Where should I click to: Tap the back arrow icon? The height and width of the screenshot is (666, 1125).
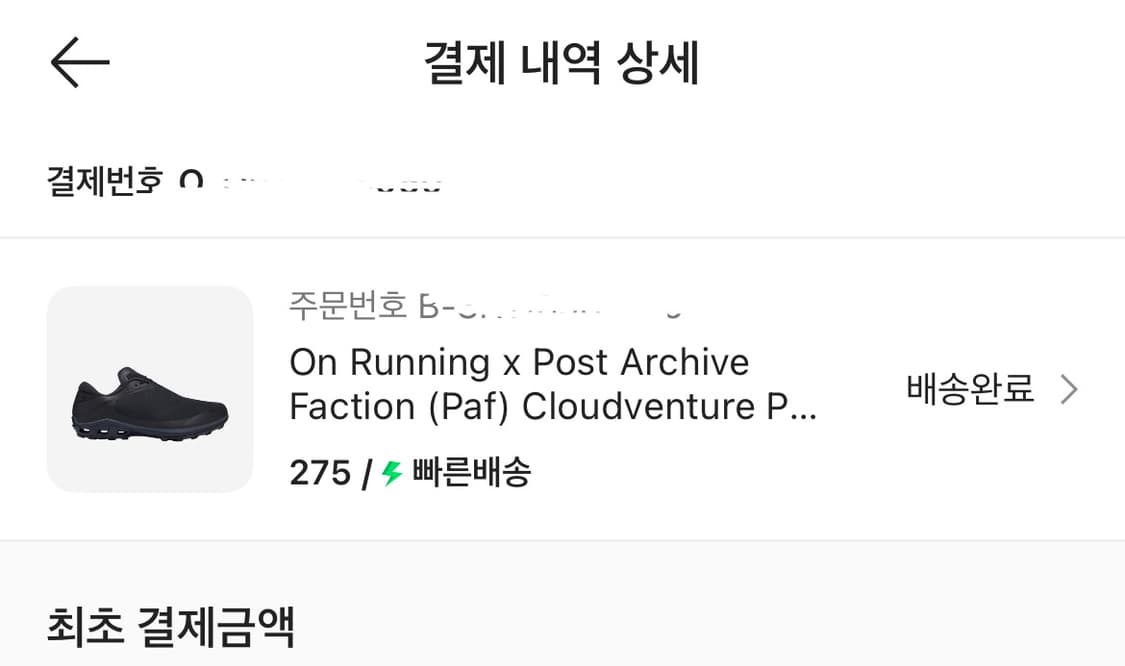pyautogui.click(x=80, y=63)
